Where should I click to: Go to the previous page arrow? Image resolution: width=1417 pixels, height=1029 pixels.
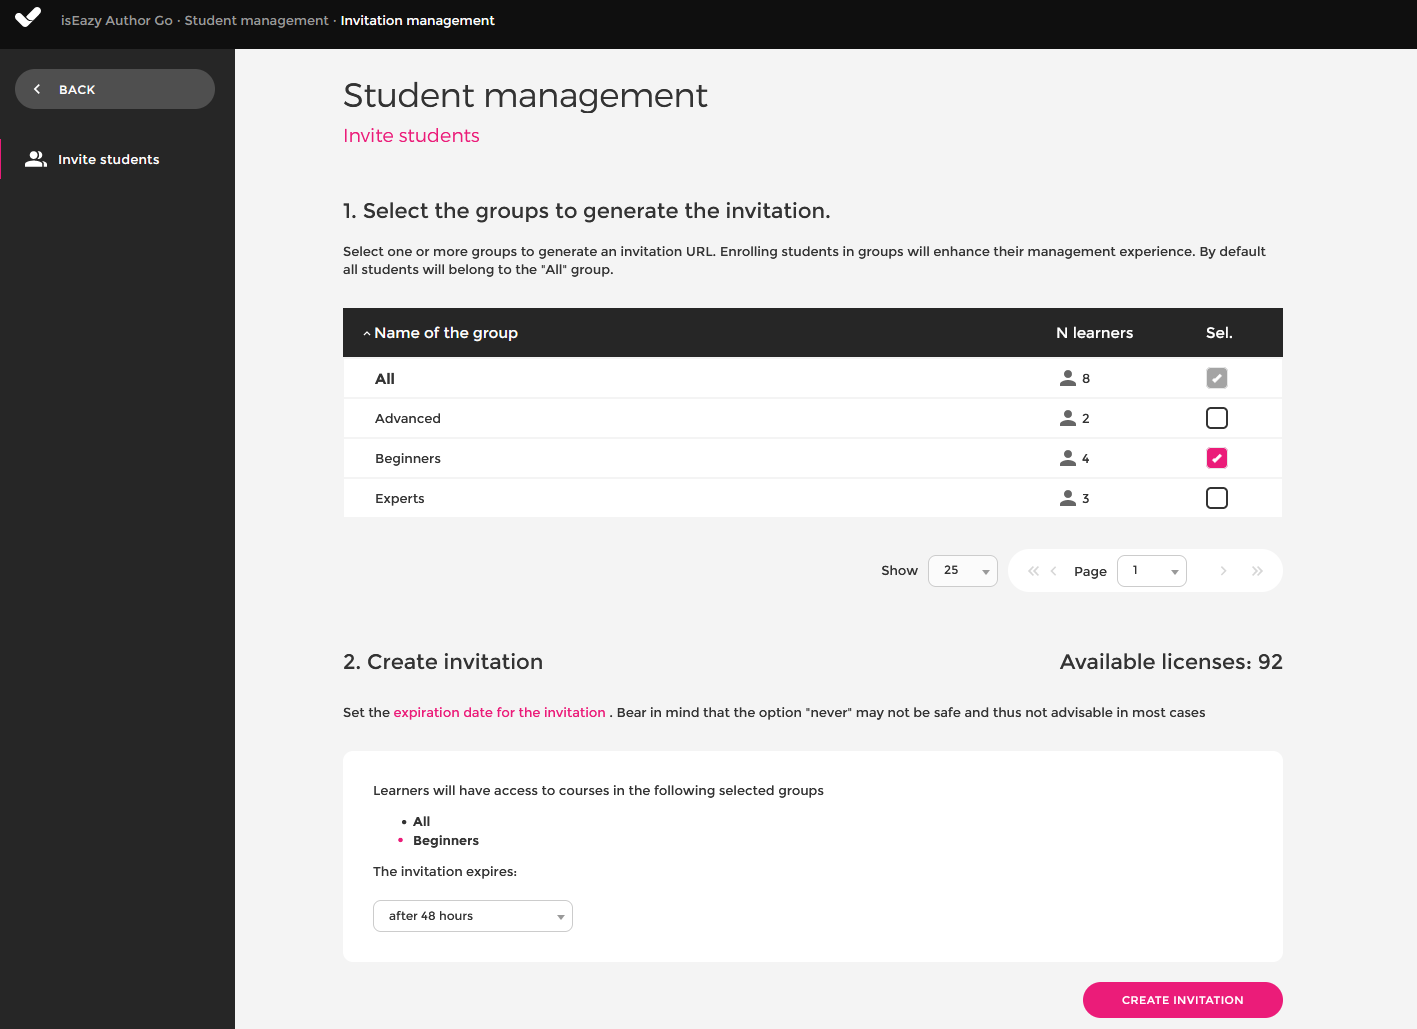[1053, 571]
